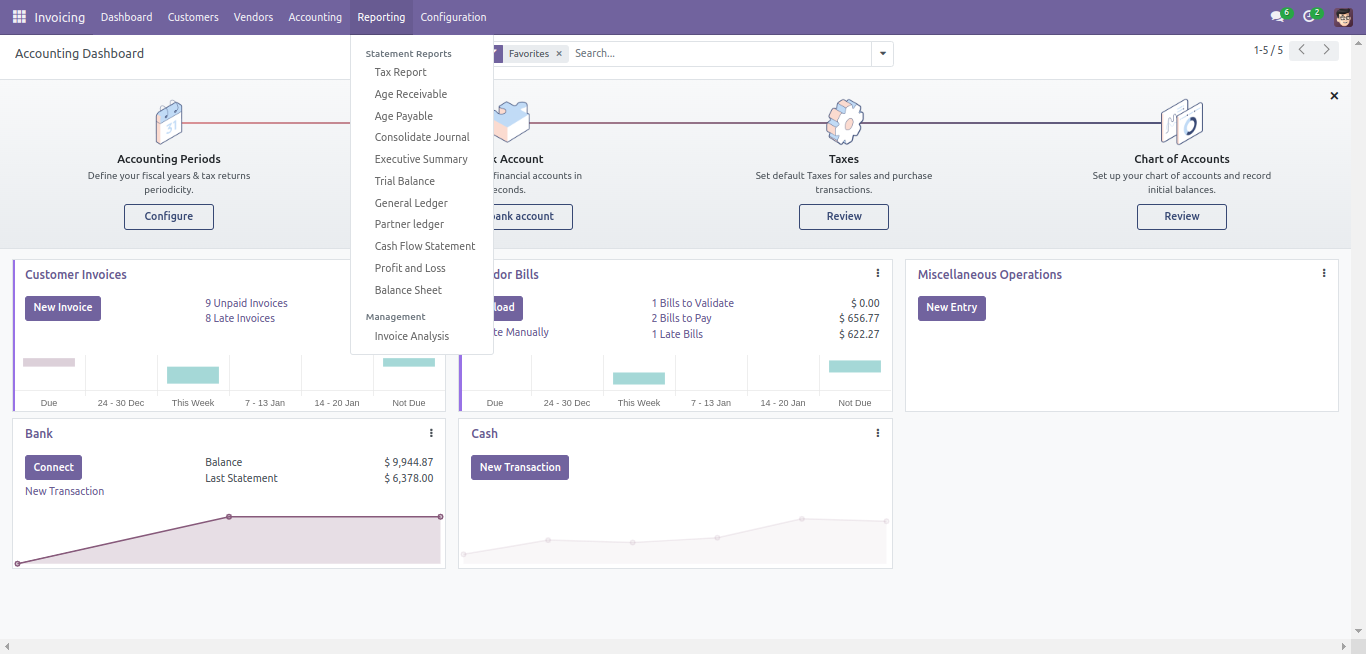Open the Balance Sheet report
Image resolution: width=1366 pixels, height=654 pixels.
coord(408,290)
